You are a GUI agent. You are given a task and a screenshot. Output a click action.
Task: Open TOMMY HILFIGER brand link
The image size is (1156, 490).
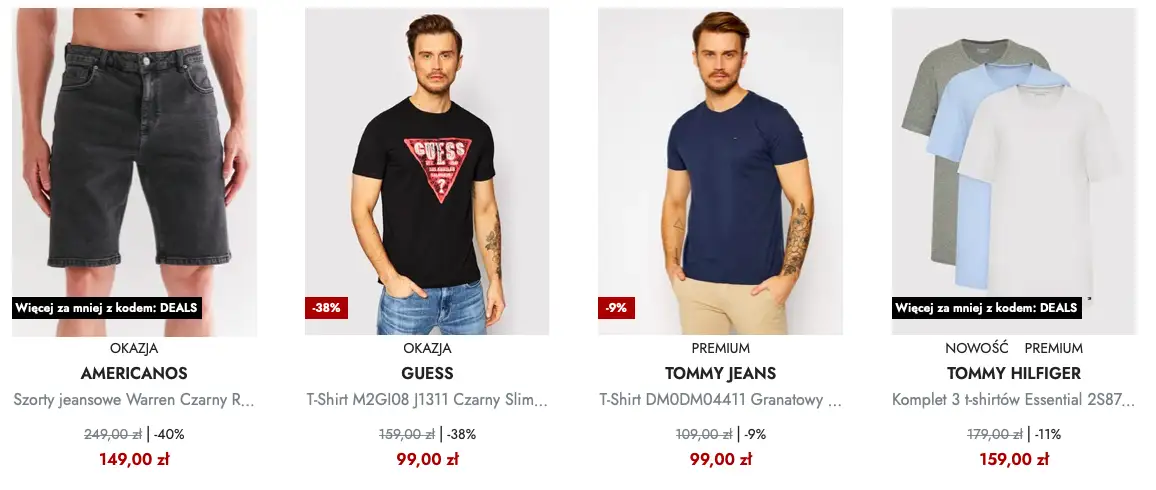(x=1014, y=374)
